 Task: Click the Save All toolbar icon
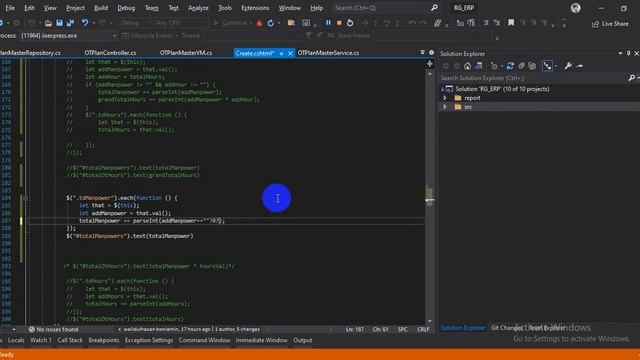(70, 23)
